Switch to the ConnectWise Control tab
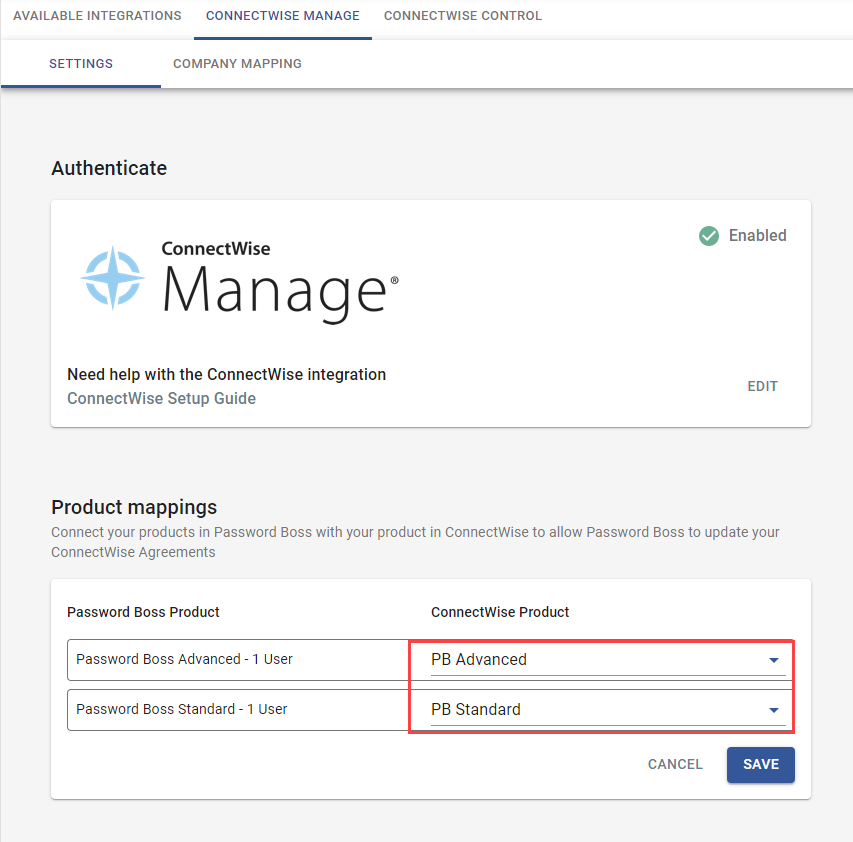The image size is (853, 842). tap(463, 16)
